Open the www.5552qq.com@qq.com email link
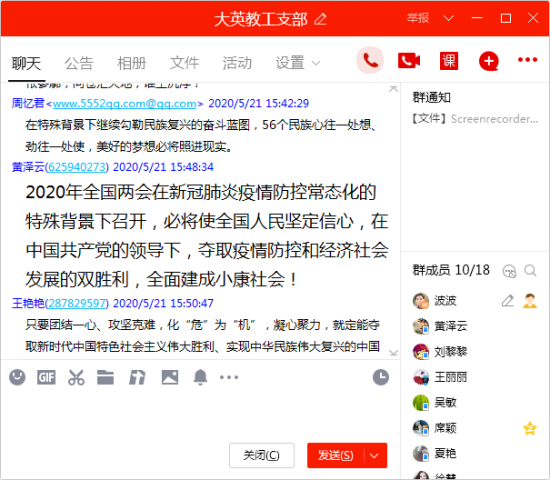The width and height of the screenshot is (550, 480). [x=124, y=104]
